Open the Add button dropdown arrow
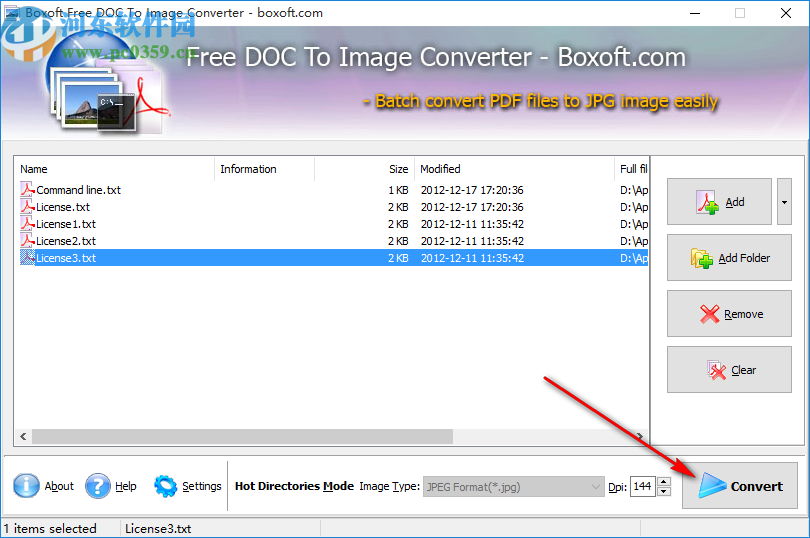810x538 pixels. coord(784,202)
